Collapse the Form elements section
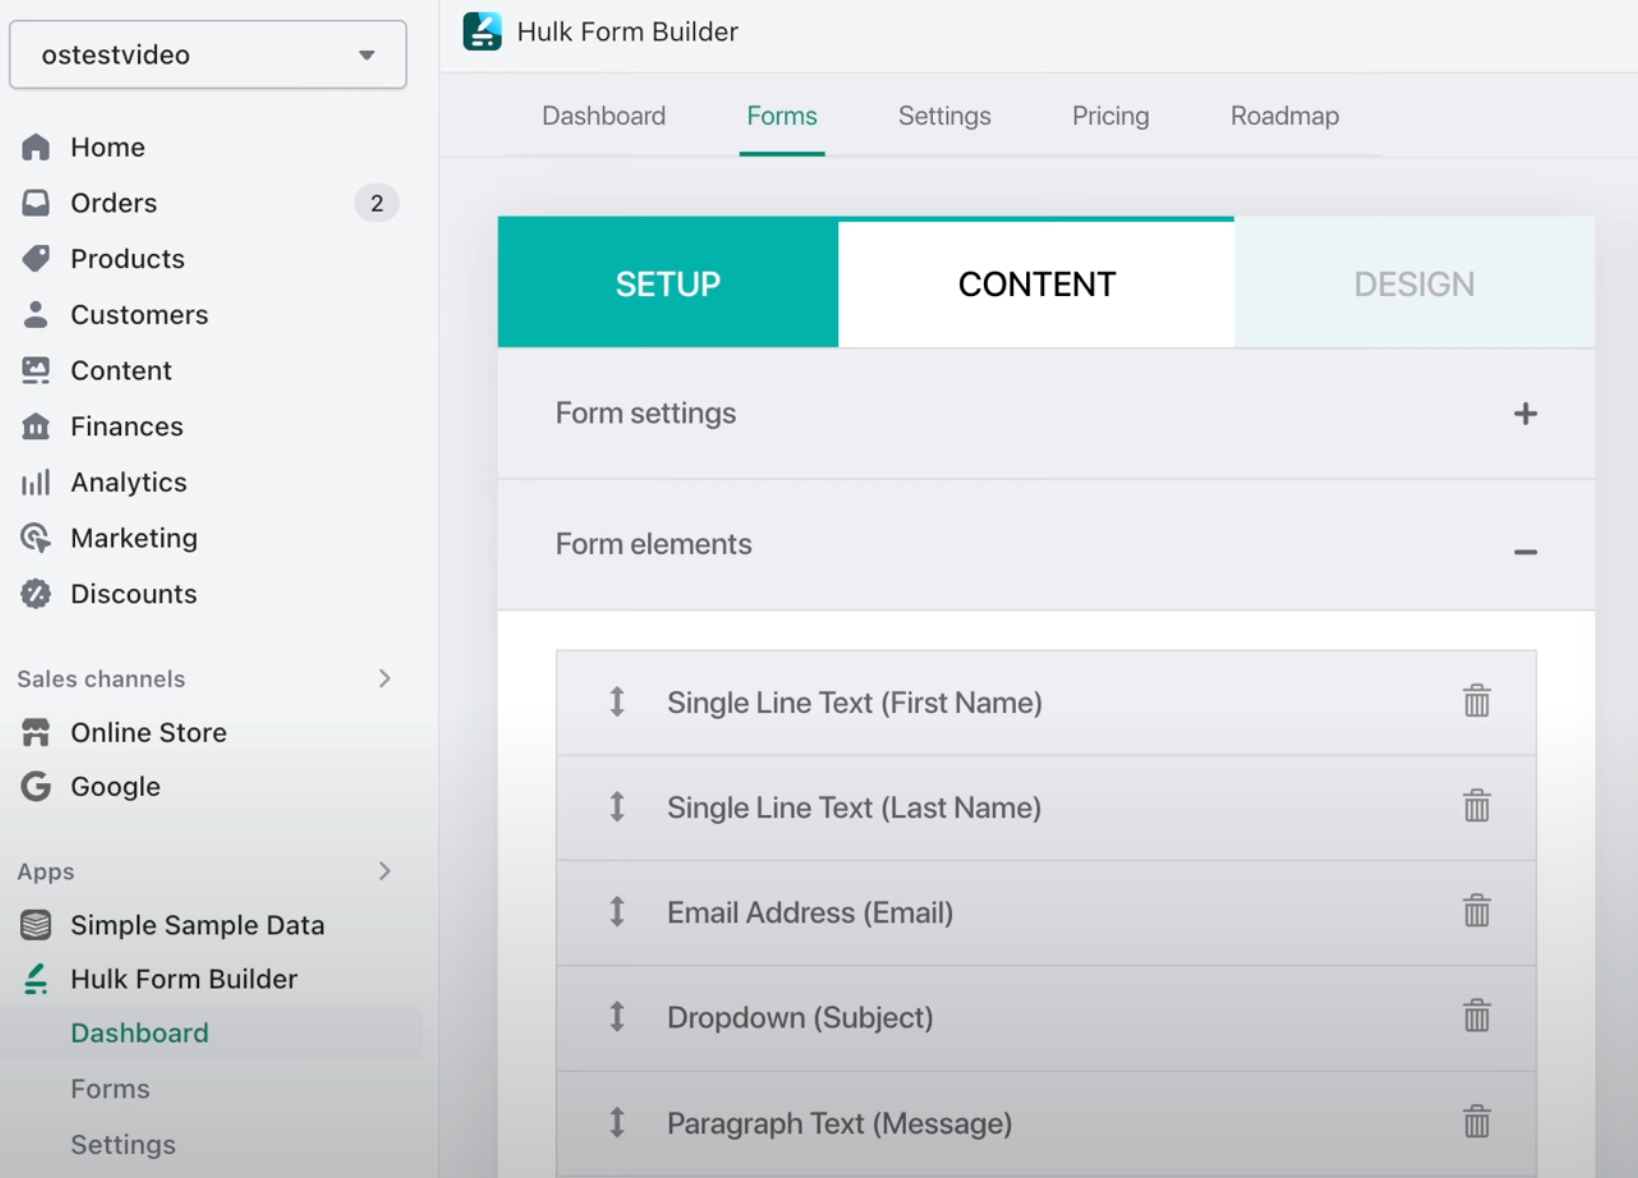 [1524, 551]
